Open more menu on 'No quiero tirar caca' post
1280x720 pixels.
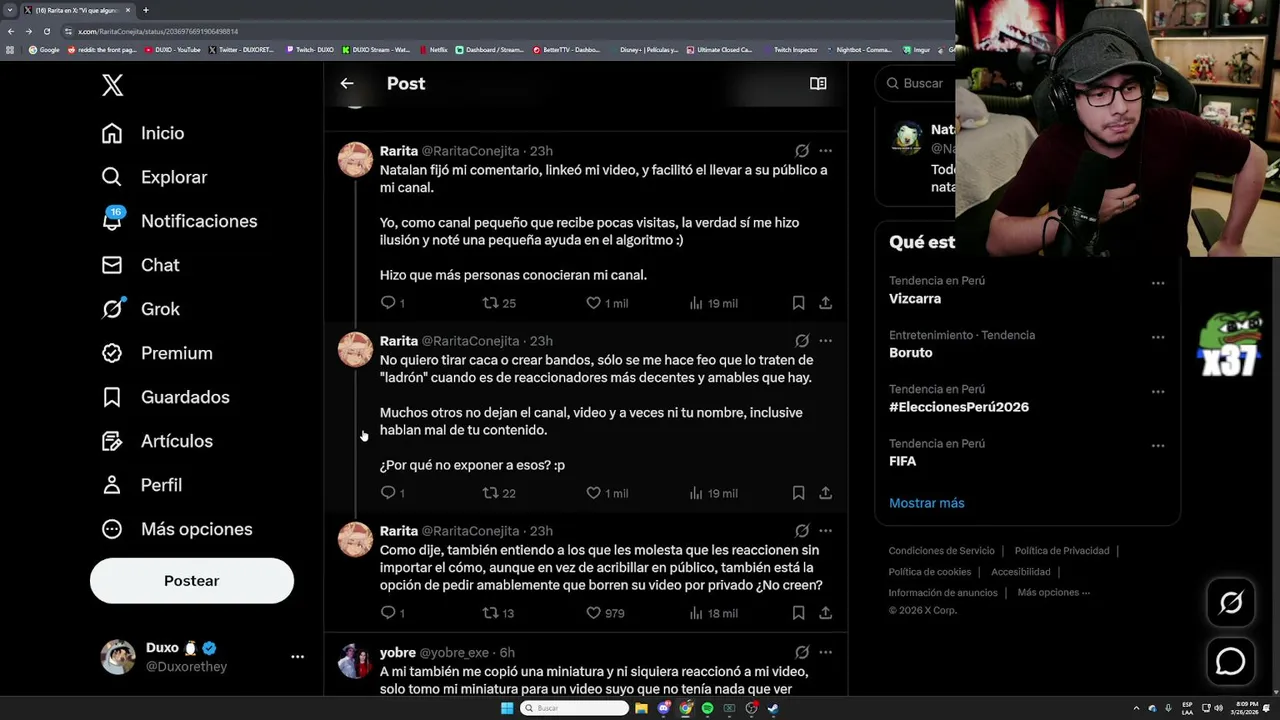[x=825, y=341]
